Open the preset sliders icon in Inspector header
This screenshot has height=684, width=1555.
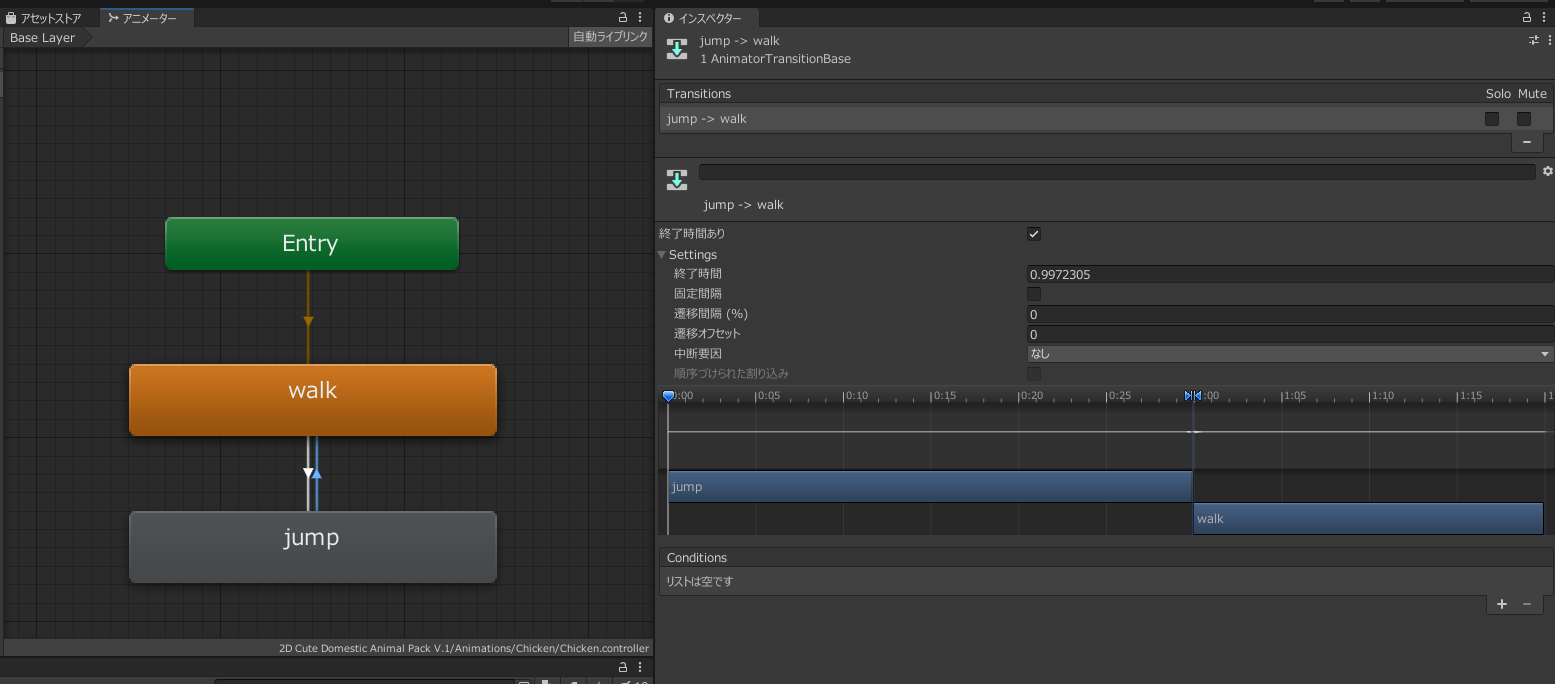click(1534, 41)
